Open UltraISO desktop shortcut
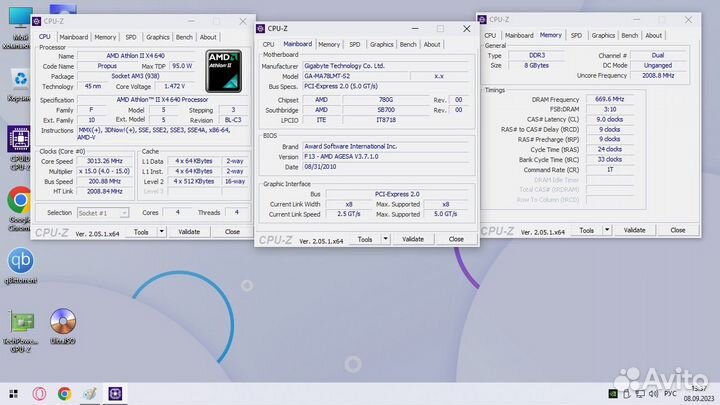The image size is (720, 405). 62,321
